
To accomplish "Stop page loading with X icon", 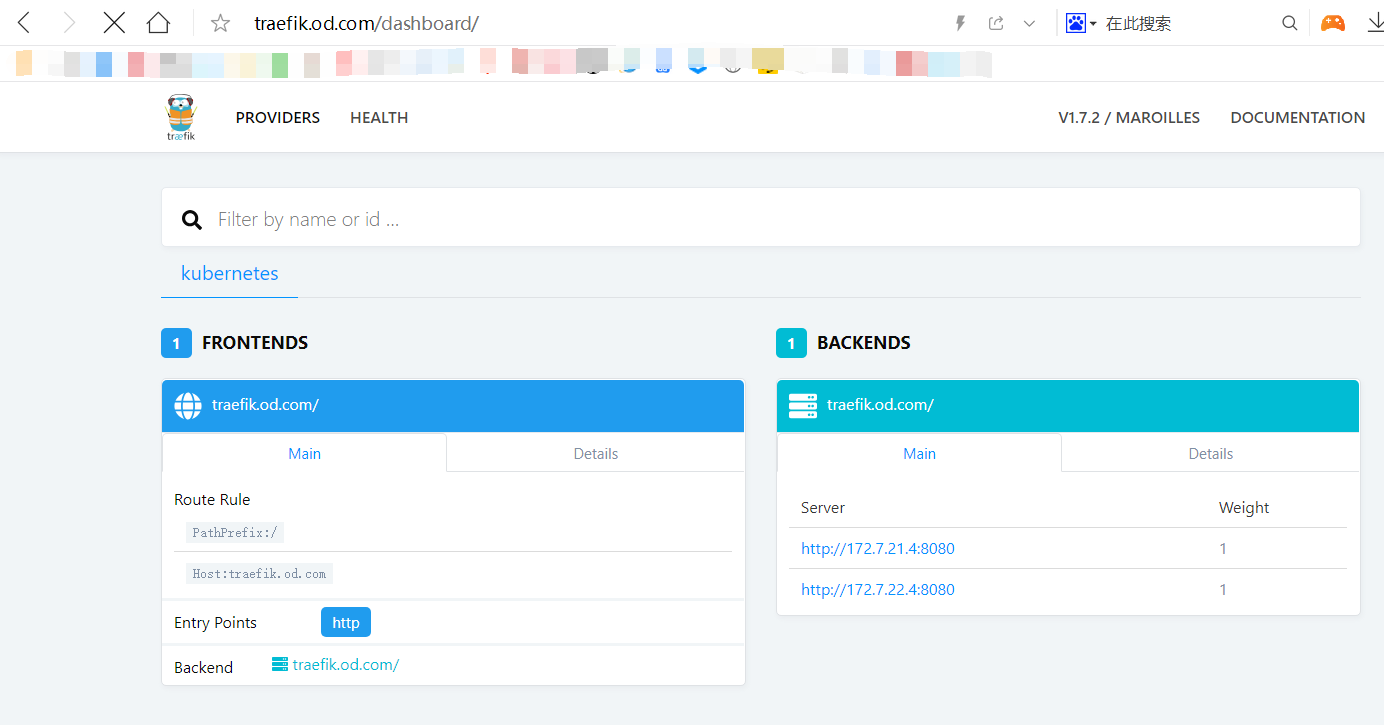I will (114, 23).
